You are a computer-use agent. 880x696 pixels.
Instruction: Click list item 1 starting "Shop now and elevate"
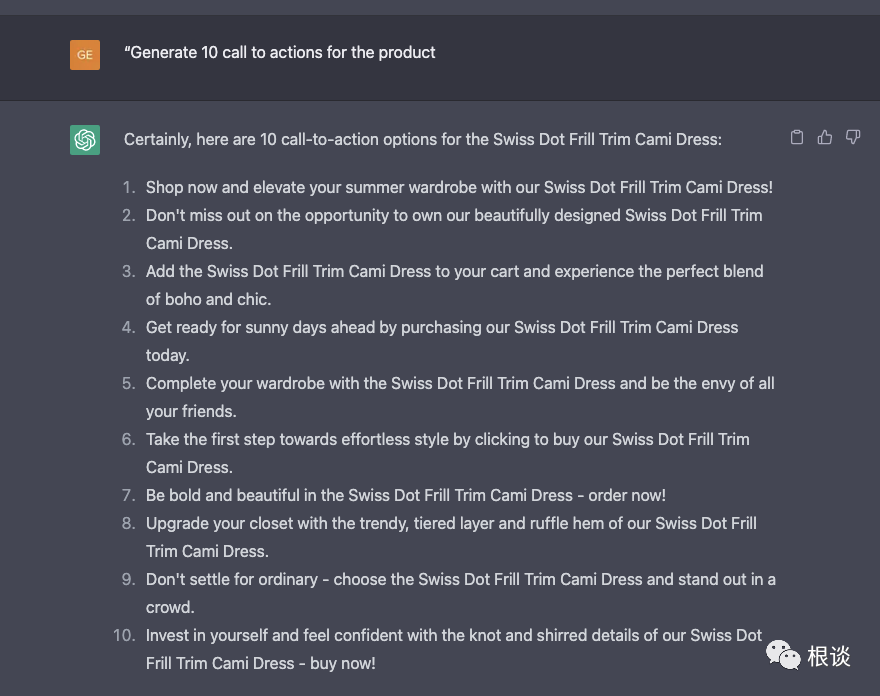pyautogui.click(x=459, y=187)
